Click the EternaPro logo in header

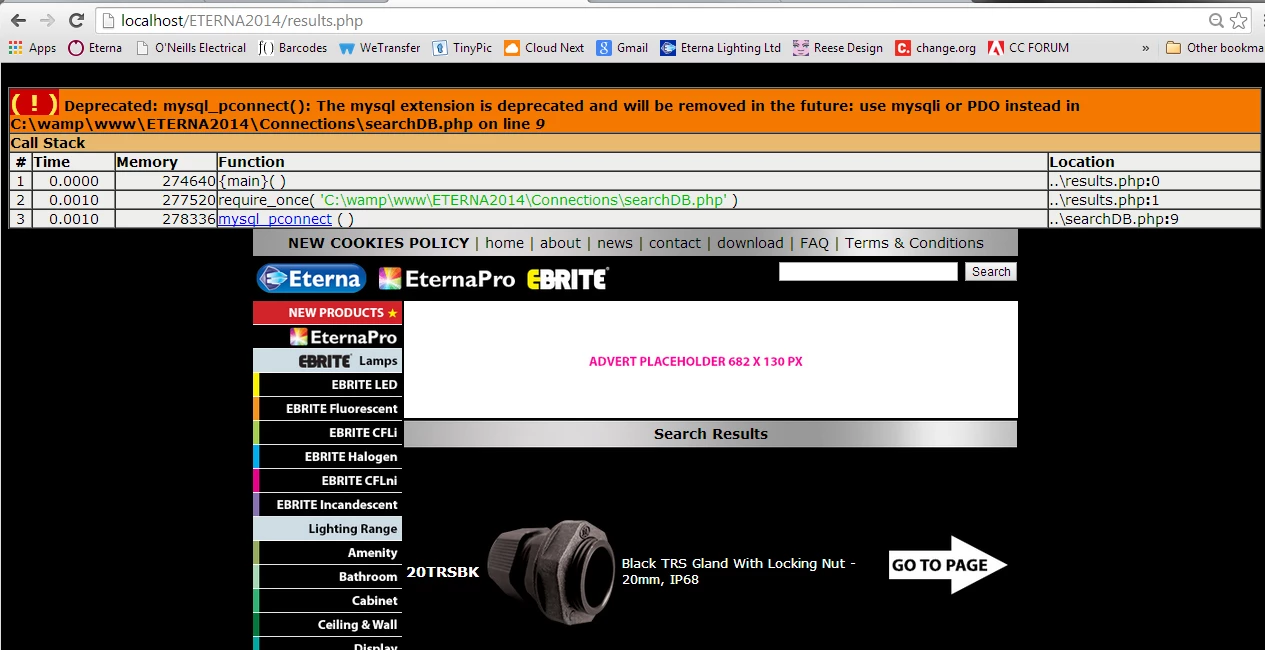click(x=446, y=279)
